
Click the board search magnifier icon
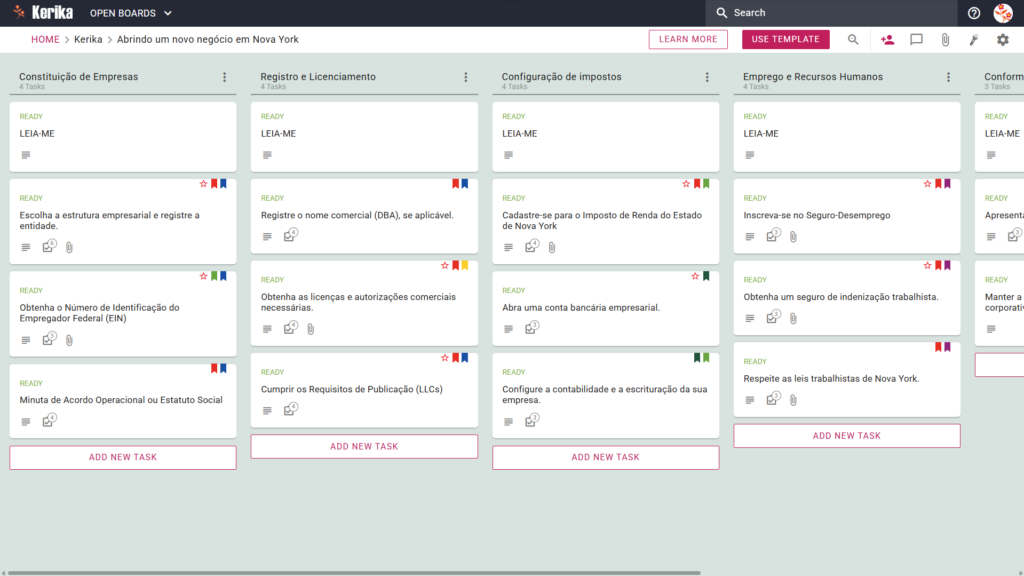pos(853,39)
